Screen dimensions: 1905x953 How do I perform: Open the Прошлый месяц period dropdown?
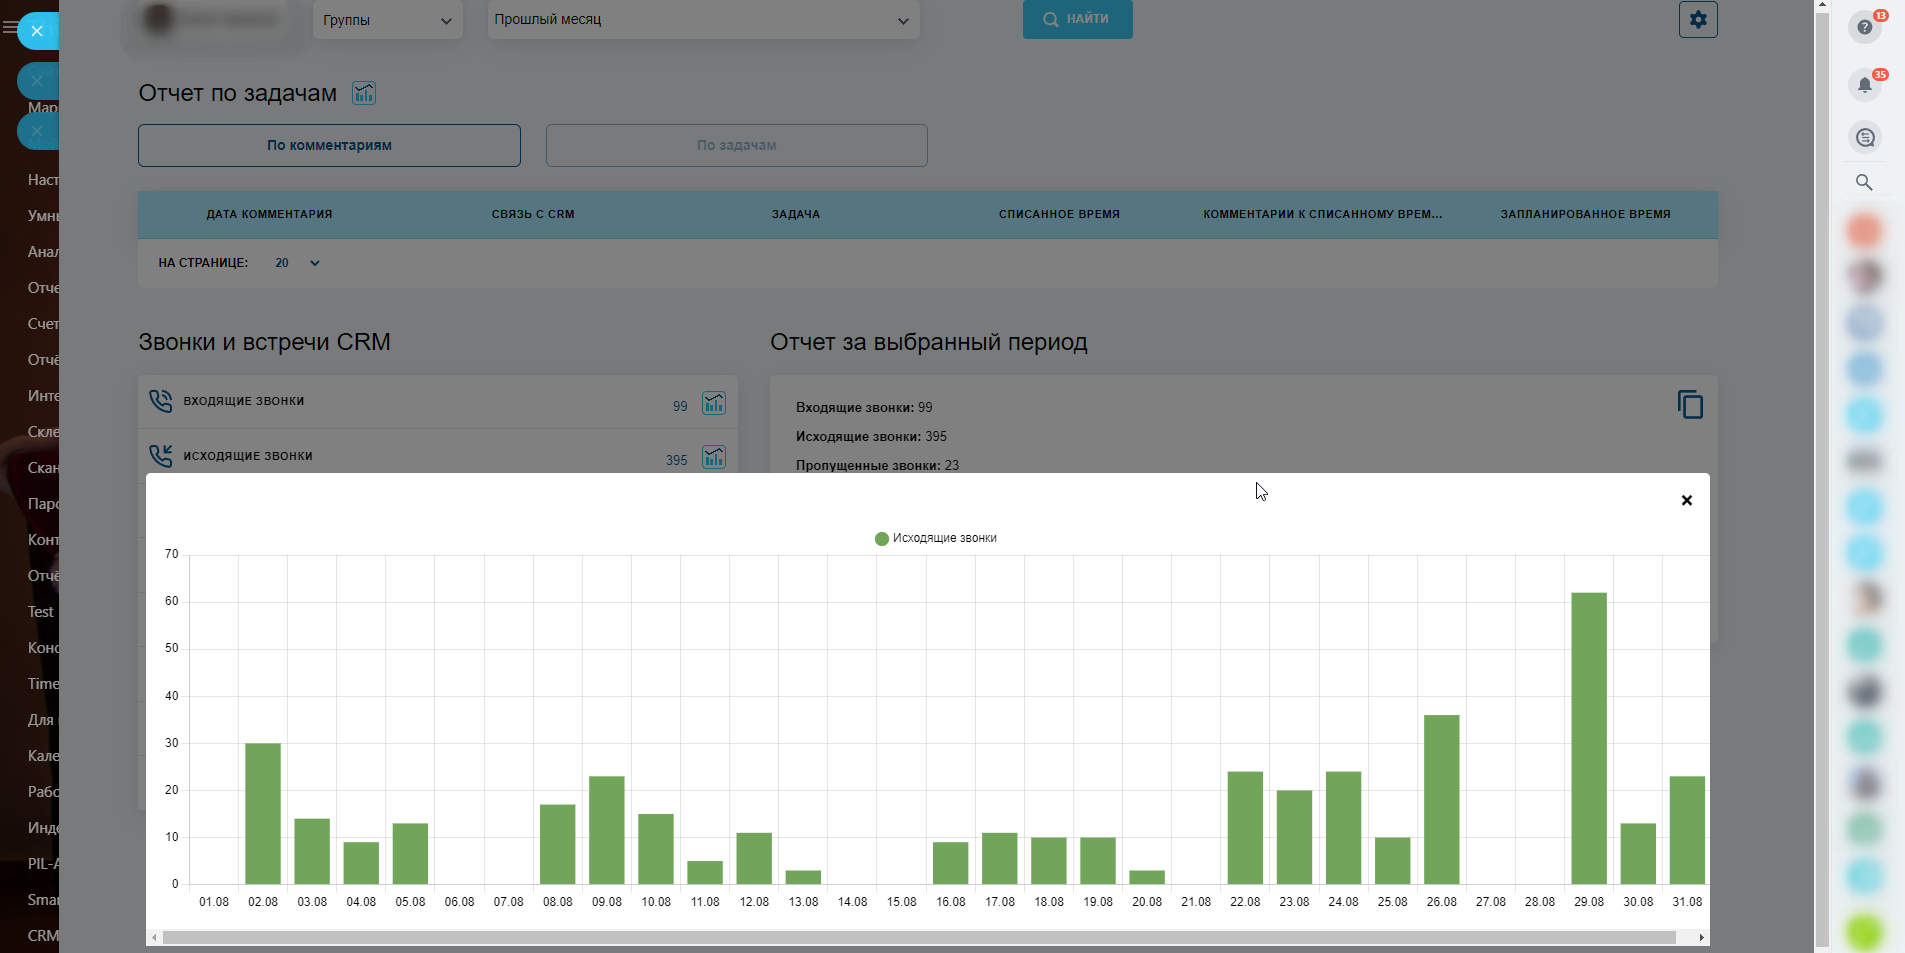click(702, 20)
